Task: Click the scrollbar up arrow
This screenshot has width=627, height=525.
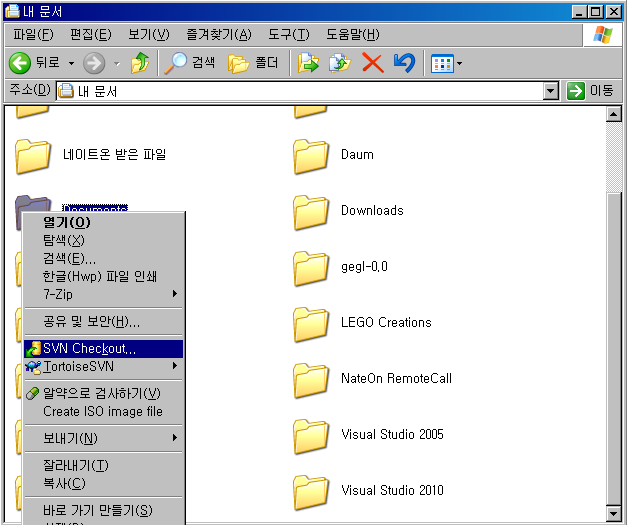Action: point(613,115)
